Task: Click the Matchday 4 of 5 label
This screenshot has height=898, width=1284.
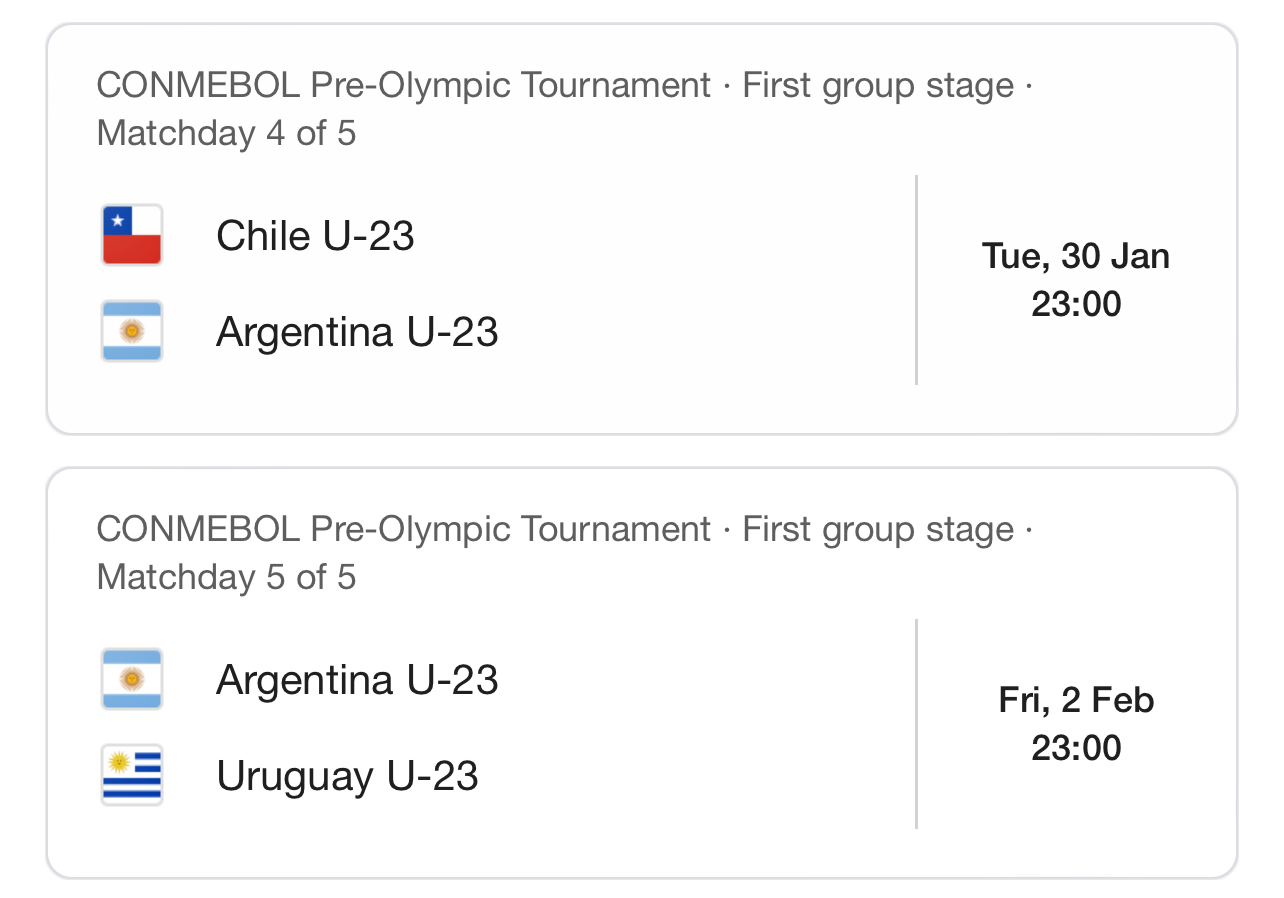Action: tap(226, 133)
